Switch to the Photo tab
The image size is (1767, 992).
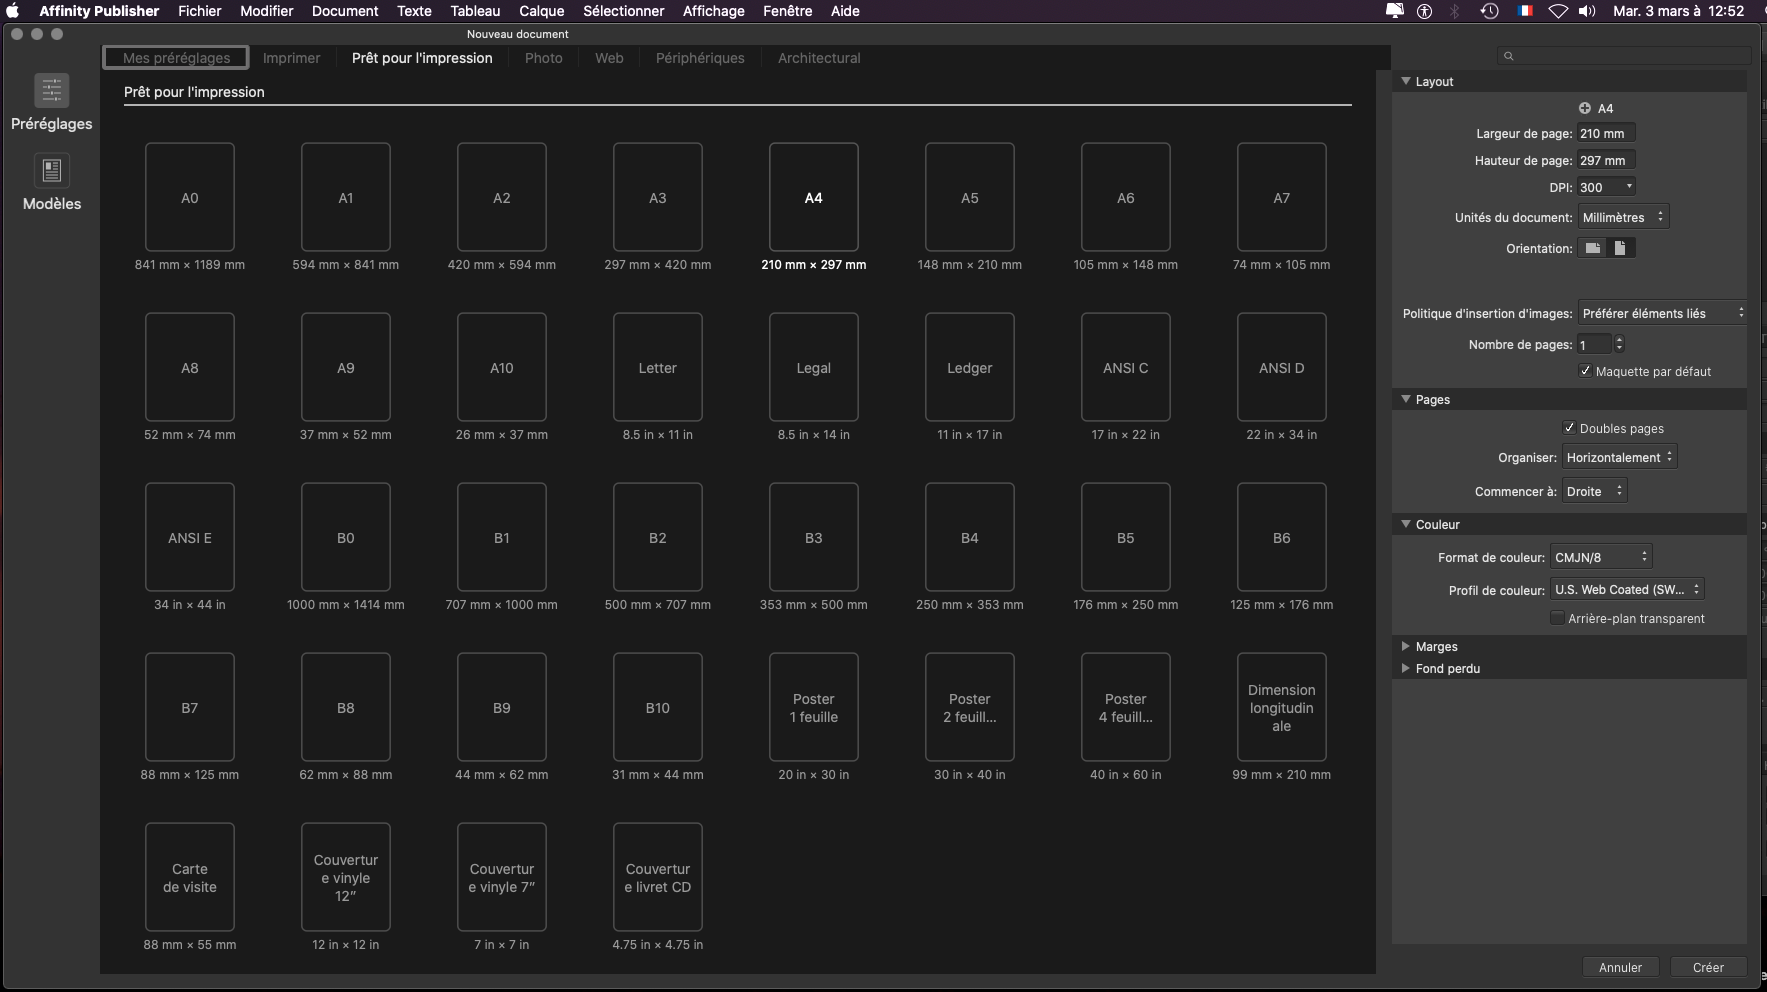click(544, 58)
